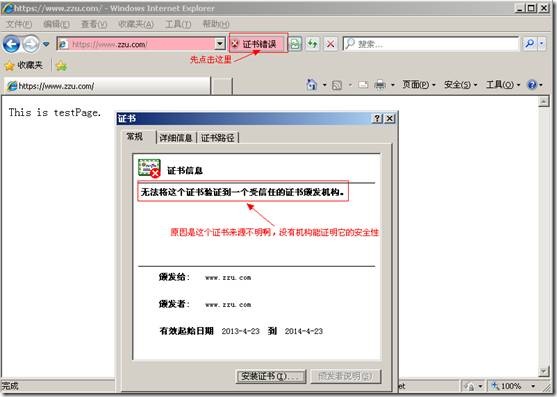Switch to the 常规 tab in certificate dialog

pyautogui.click(x=135, y=137)
